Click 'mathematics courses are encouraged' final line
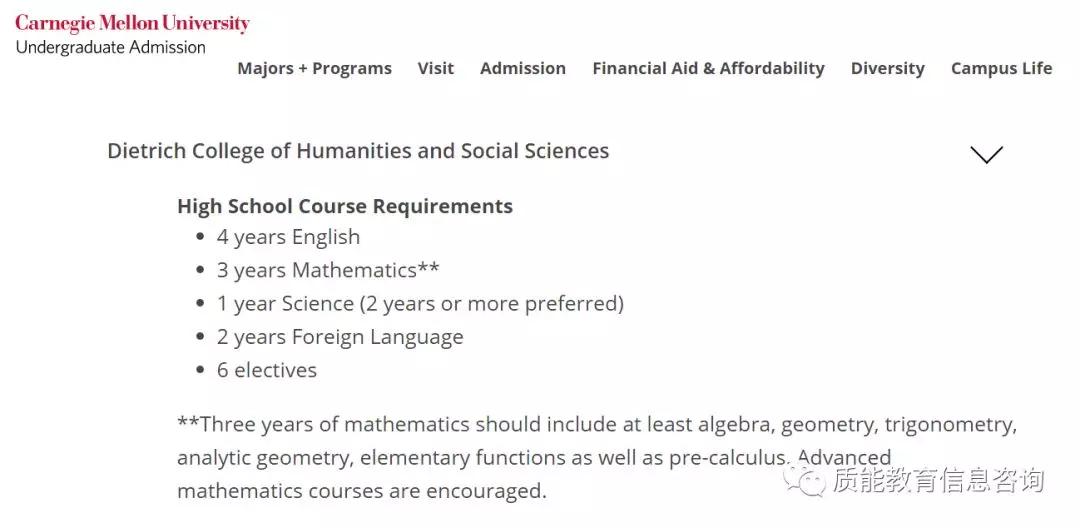1080x528 pixels. click(x=362, y=491)
